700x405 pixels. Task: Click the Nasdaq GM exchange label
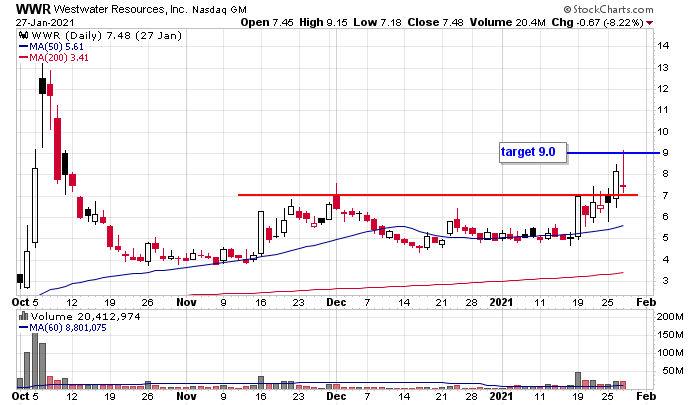point(219,10)
